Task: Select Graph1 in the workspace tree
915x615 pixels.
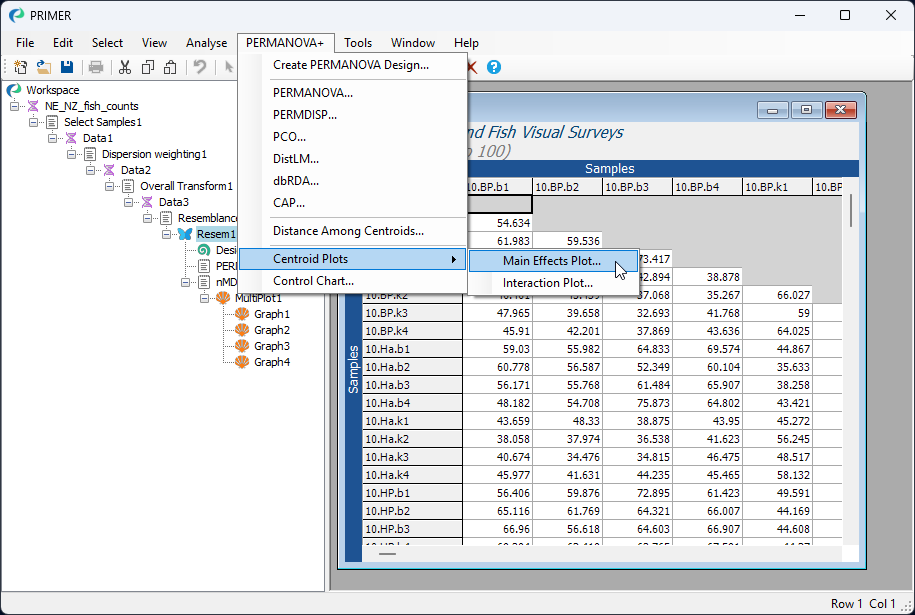Action: tap(271, 314)
